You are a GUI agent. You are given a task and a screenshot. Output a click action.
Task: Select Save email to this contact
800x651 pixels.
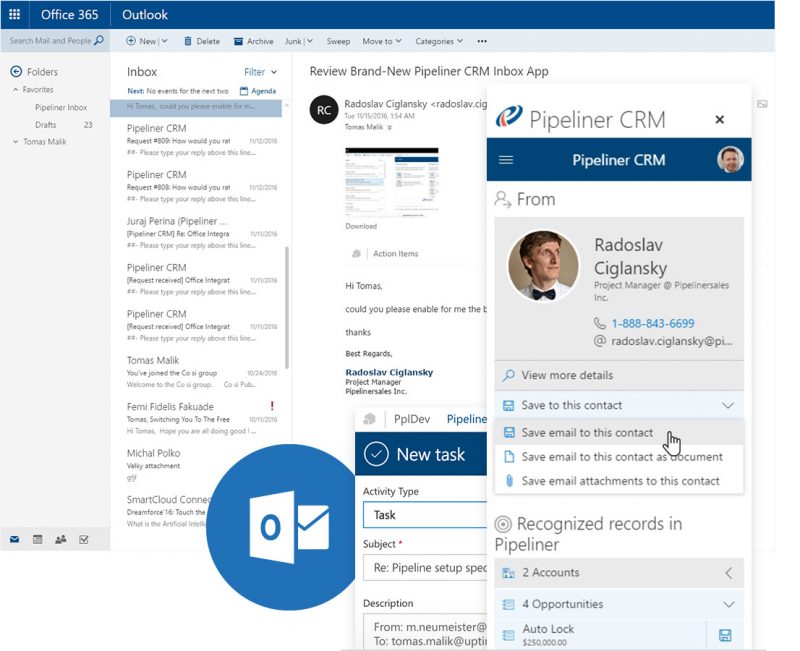point(619,432)
